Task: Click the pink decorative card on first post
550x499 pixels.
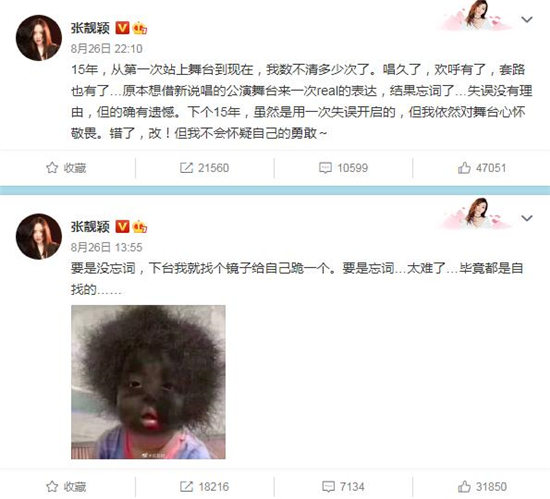Action: pos(475,15)
